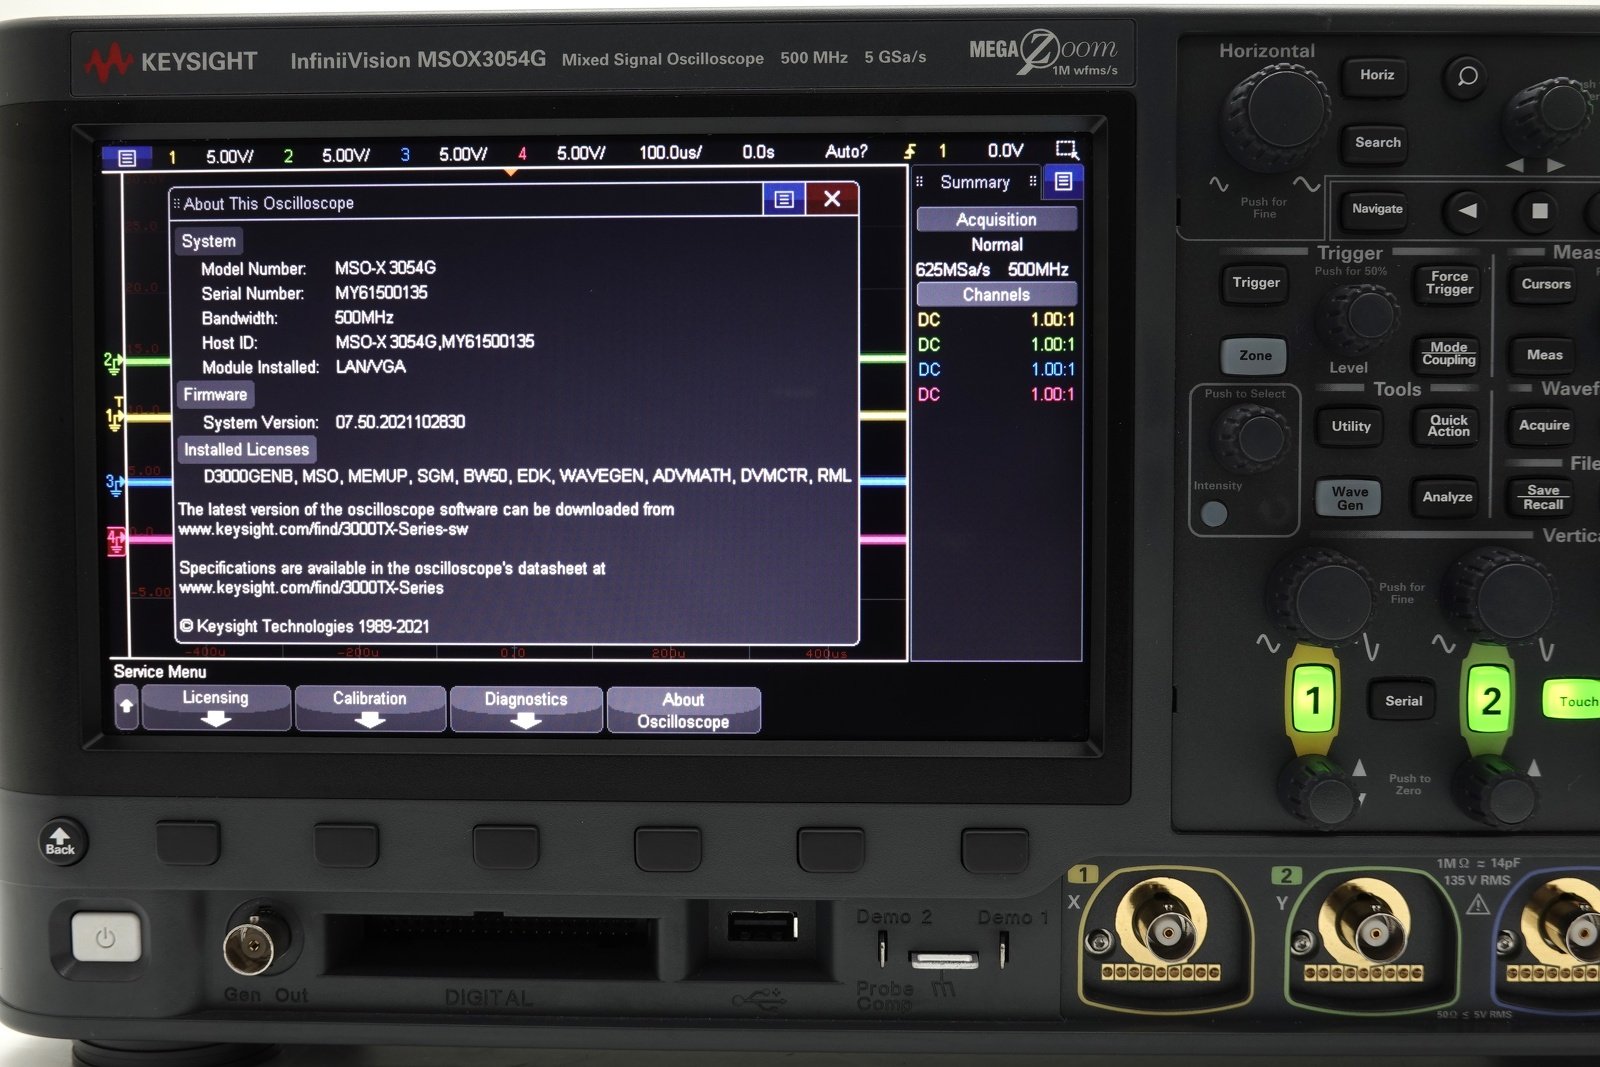The width and height of the screenshot is (1600, 1067).
Task: Push the Navigate button
Action: click(1377, 210)
